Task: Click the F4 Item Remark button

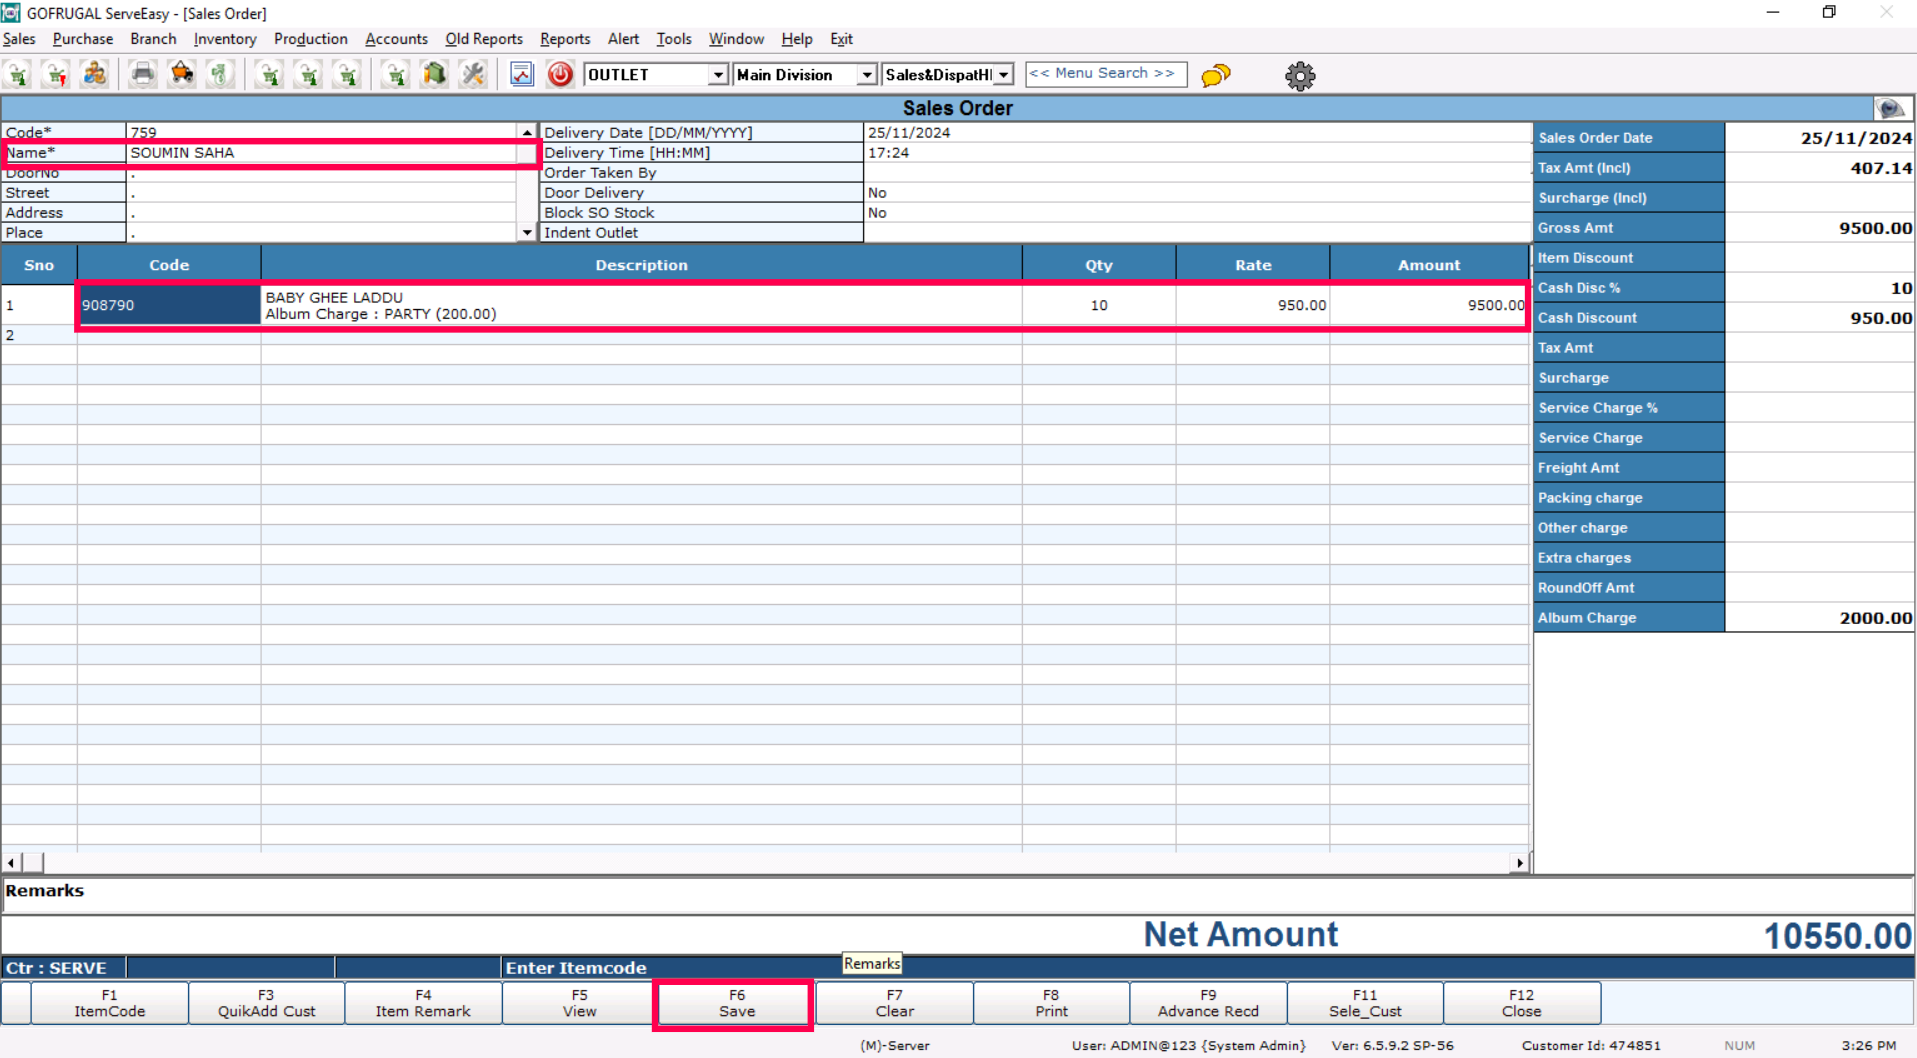Action: (x=423, y=1003)
